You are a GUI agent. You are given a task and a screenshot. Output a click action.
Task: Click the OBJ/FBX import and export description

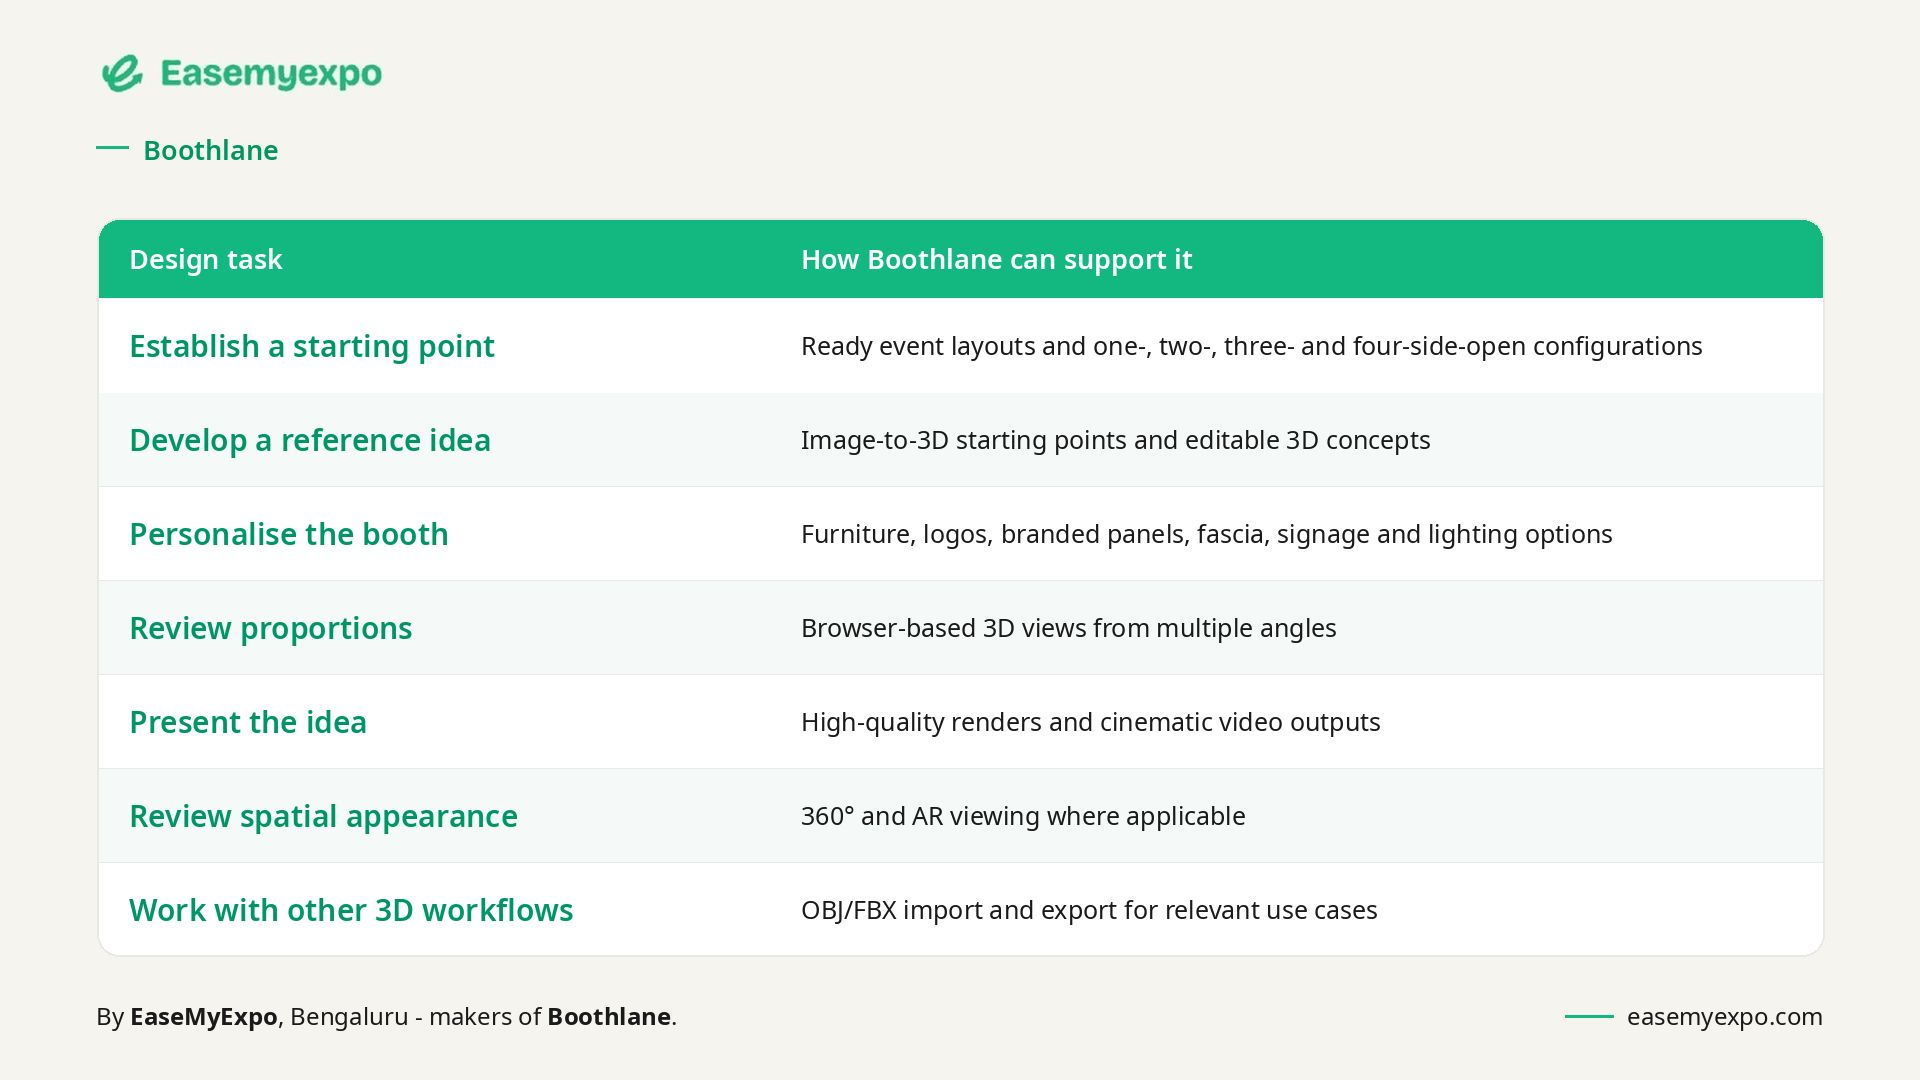pyautogui.click(x=1089, y=910)
